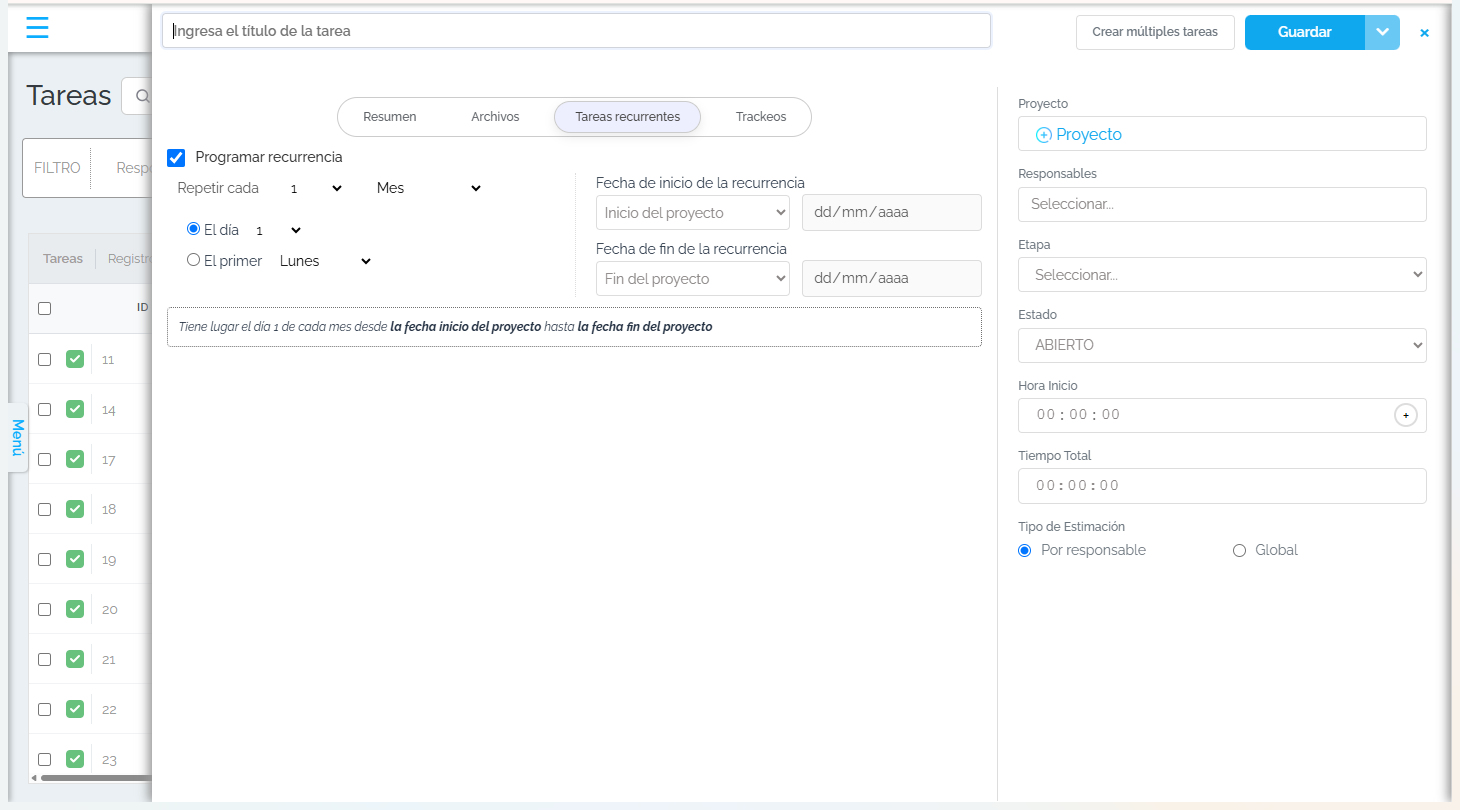The height and width of the screenshot is (810, 1460).
Task: Choose Global estimation type
Action: [1240, 550]
